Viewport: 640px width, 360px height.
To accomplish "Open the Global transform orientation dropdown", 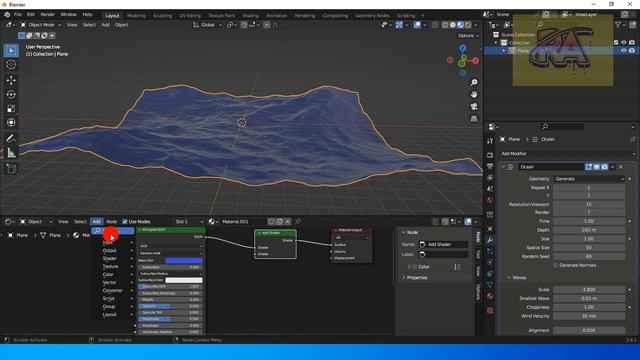I will click(x=207, y=25).
